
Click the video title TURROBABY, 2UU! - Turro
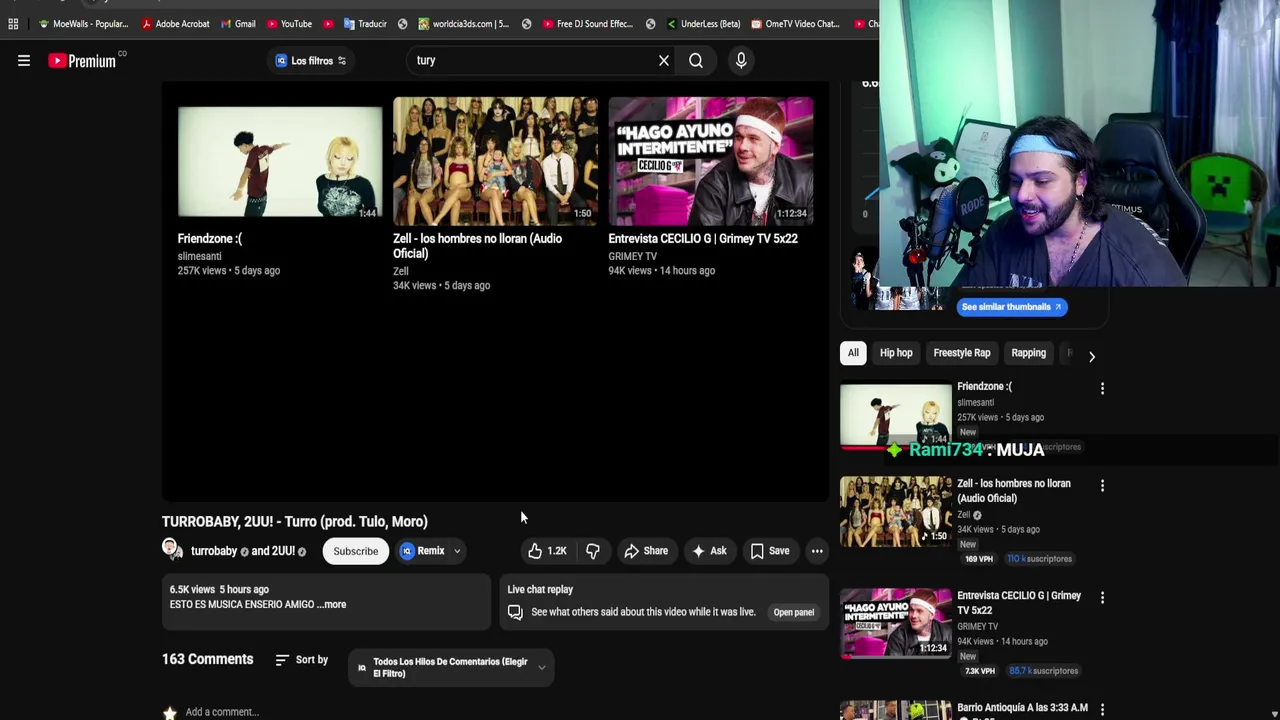(295, 521)
